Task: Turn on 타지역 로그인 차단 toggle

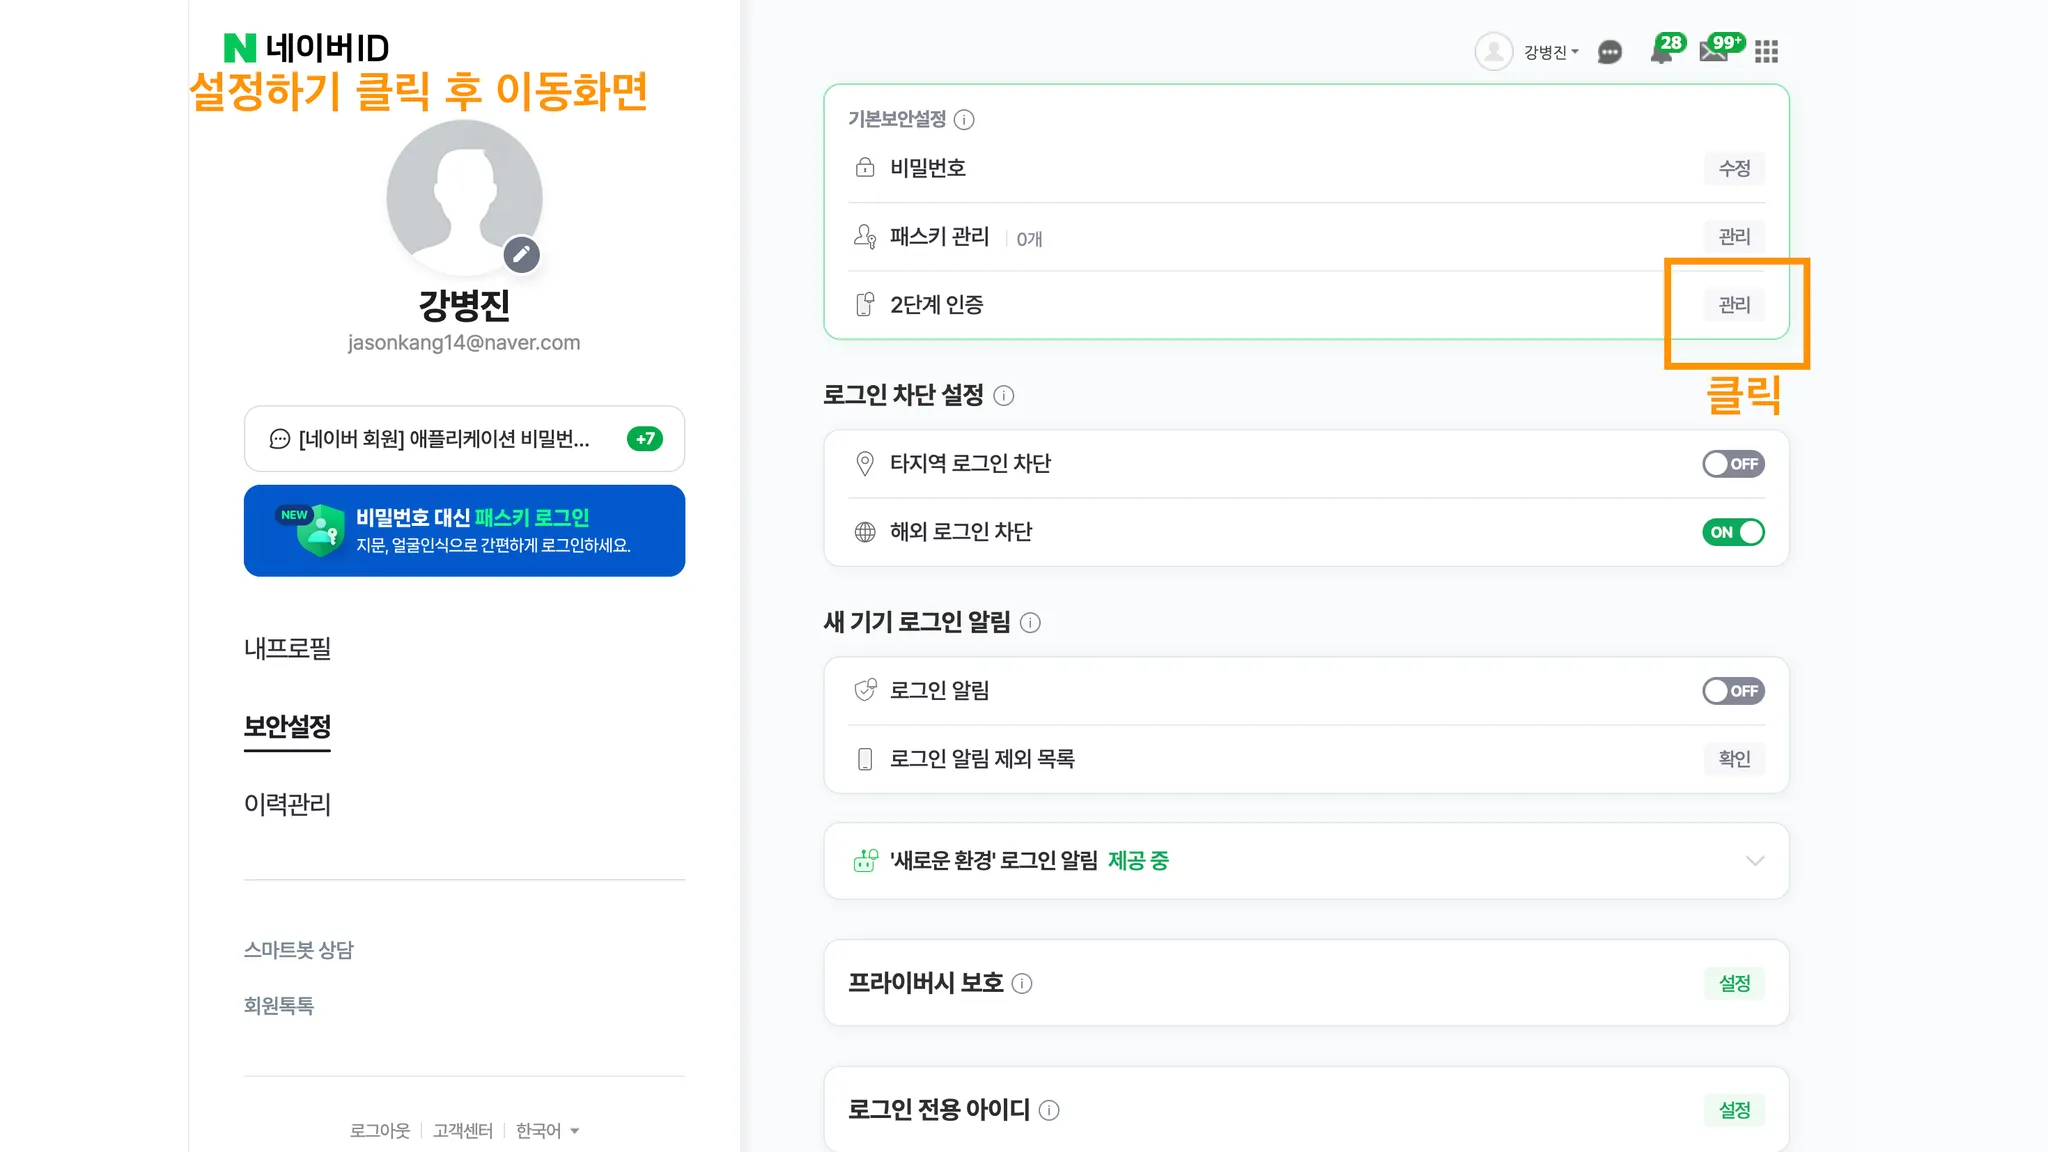Action: coord(1734,464)
